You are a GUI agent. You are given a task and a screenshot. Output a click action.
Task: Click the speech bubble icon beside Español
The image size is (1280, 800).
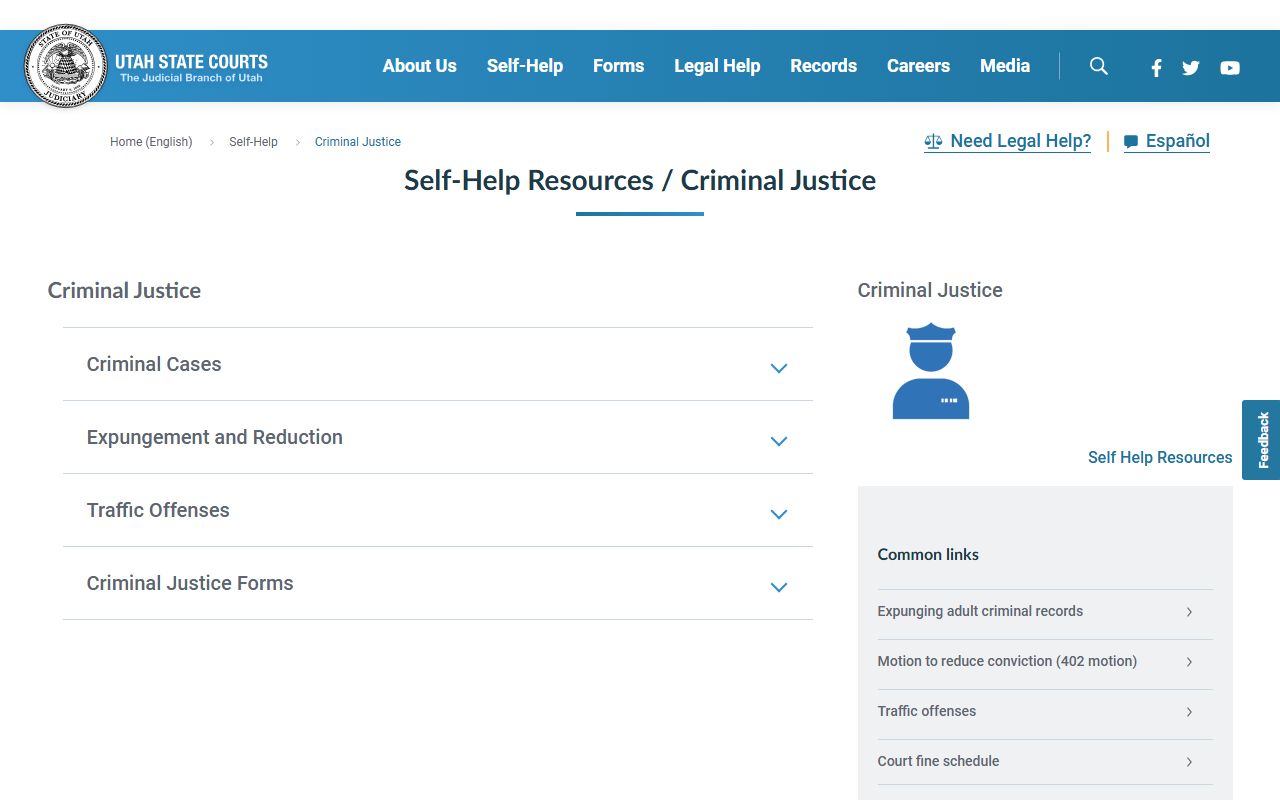[1131, 142]
